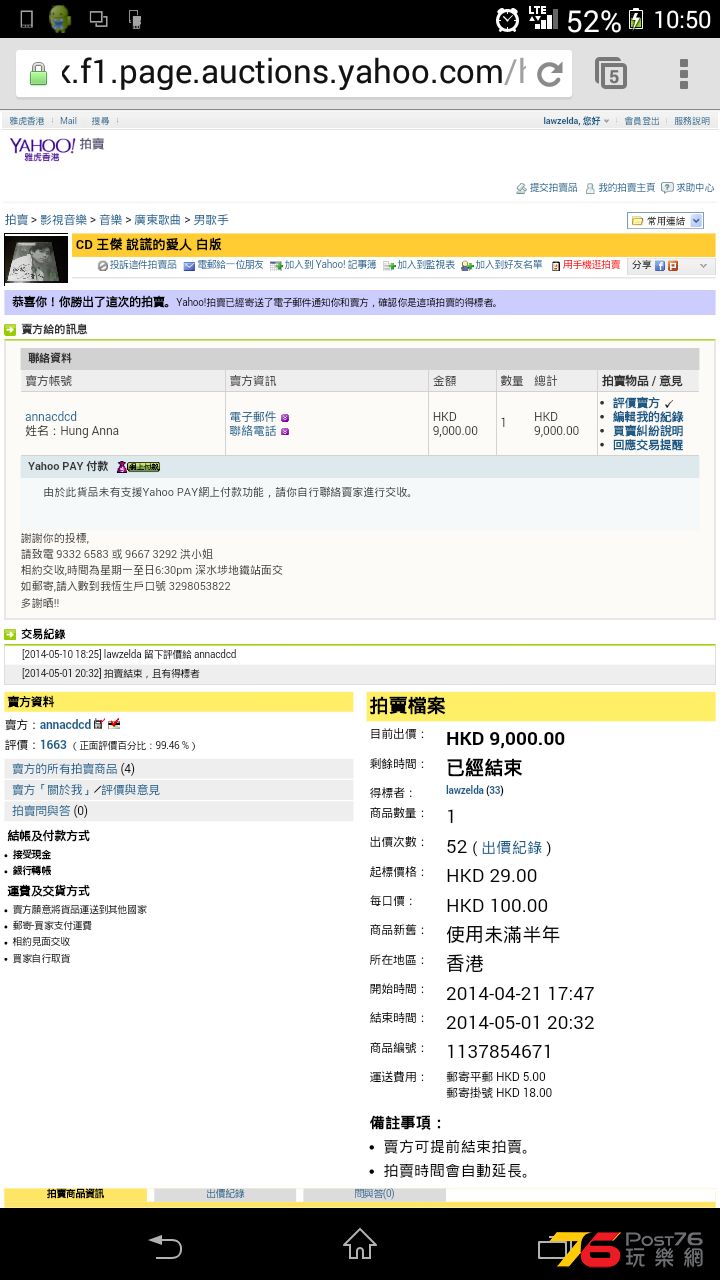This screenshot has height=1280, width=720.
Task: Click 提交拍賣品 submit item link
Action: (x=553, y=187)
